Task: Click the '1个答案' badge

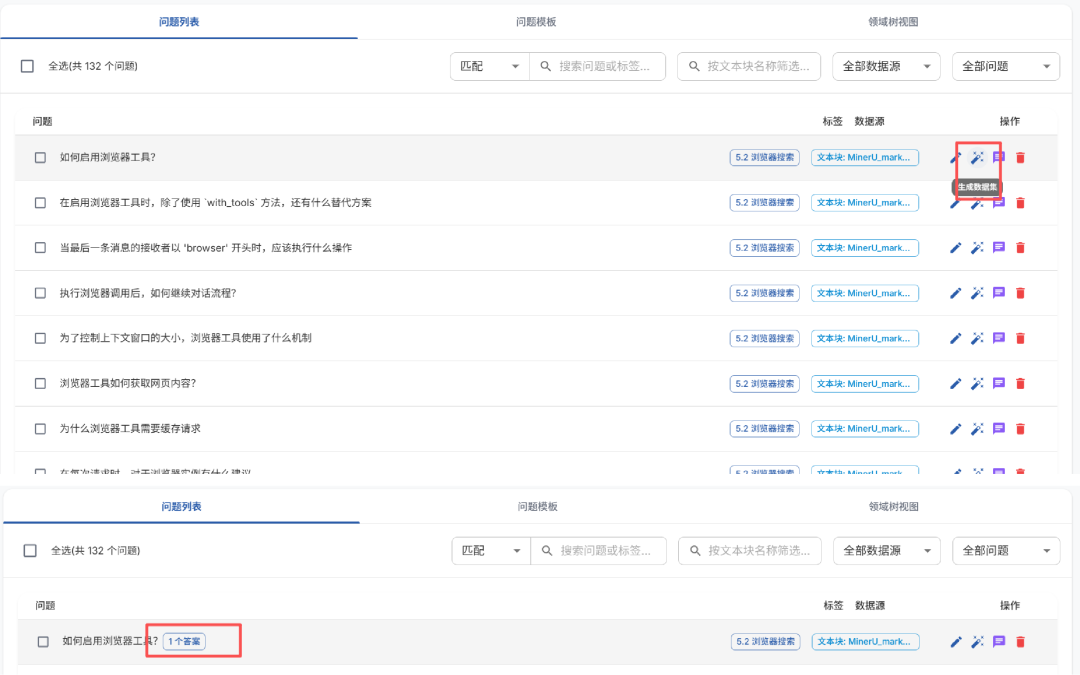Action: coord(184,641)
